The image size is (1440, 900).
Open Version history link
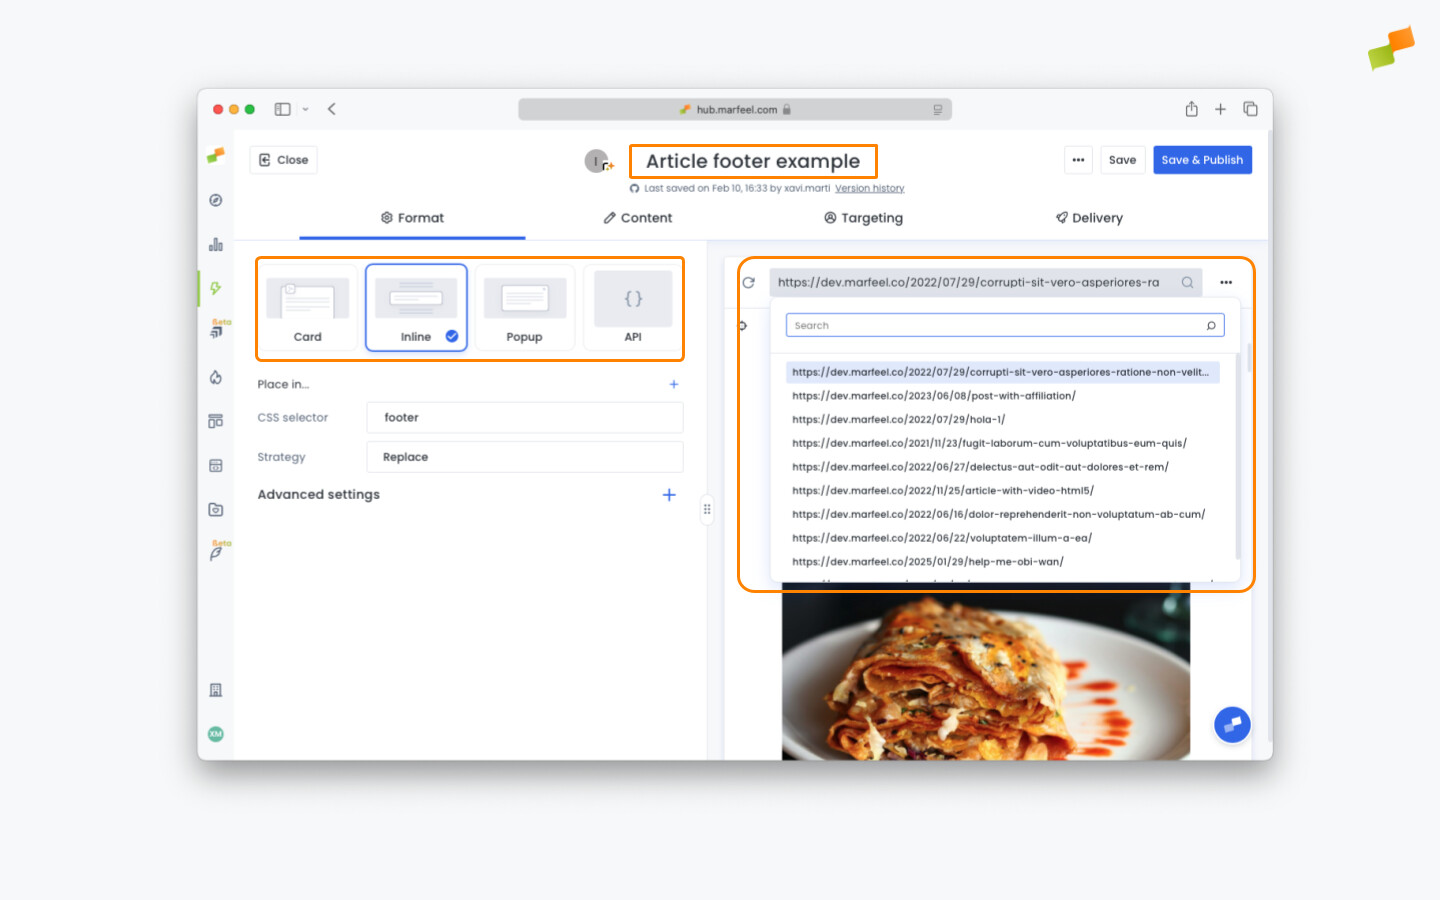tap(869, 188)
